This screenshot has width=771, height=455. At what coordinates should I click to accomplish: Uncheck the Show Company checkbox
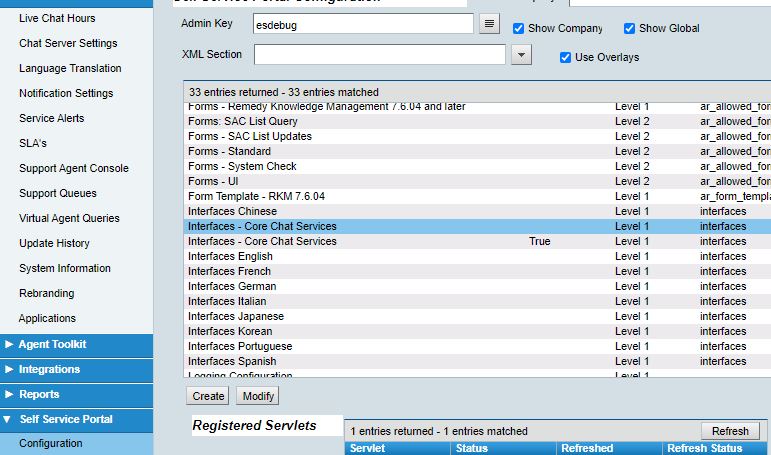tap(518, 29)
